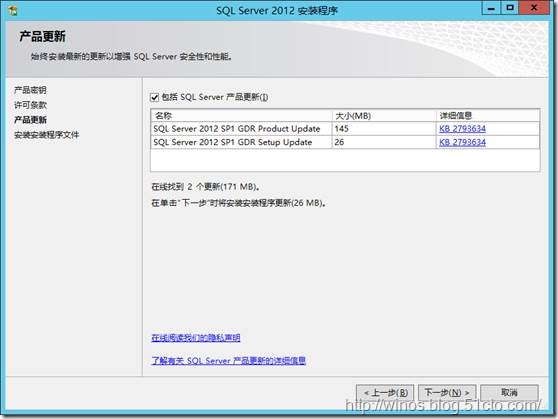Click the size value 26 in the table
Viewport: 558px width, 419px height.
coord(339,142)
